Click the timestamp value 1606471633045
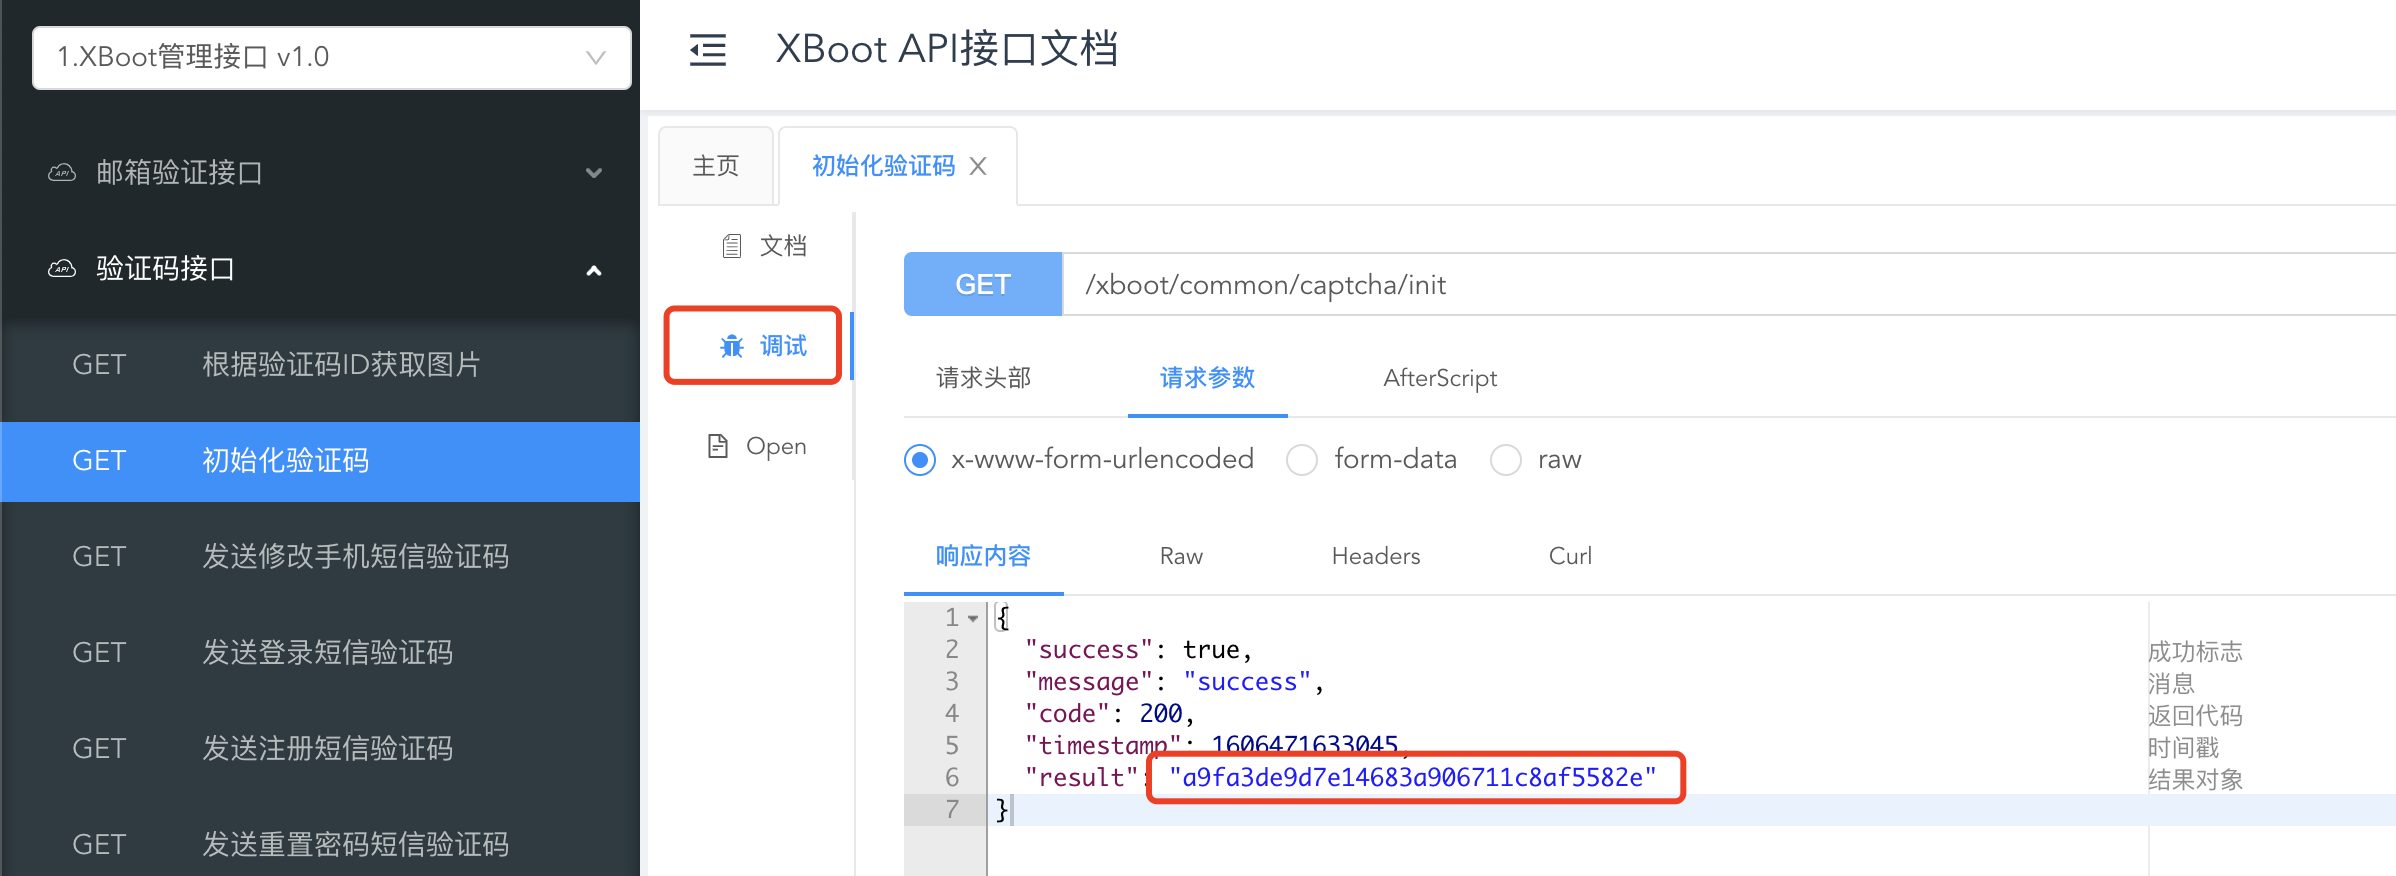The image size is (2396, 876). pos(1304,745)
